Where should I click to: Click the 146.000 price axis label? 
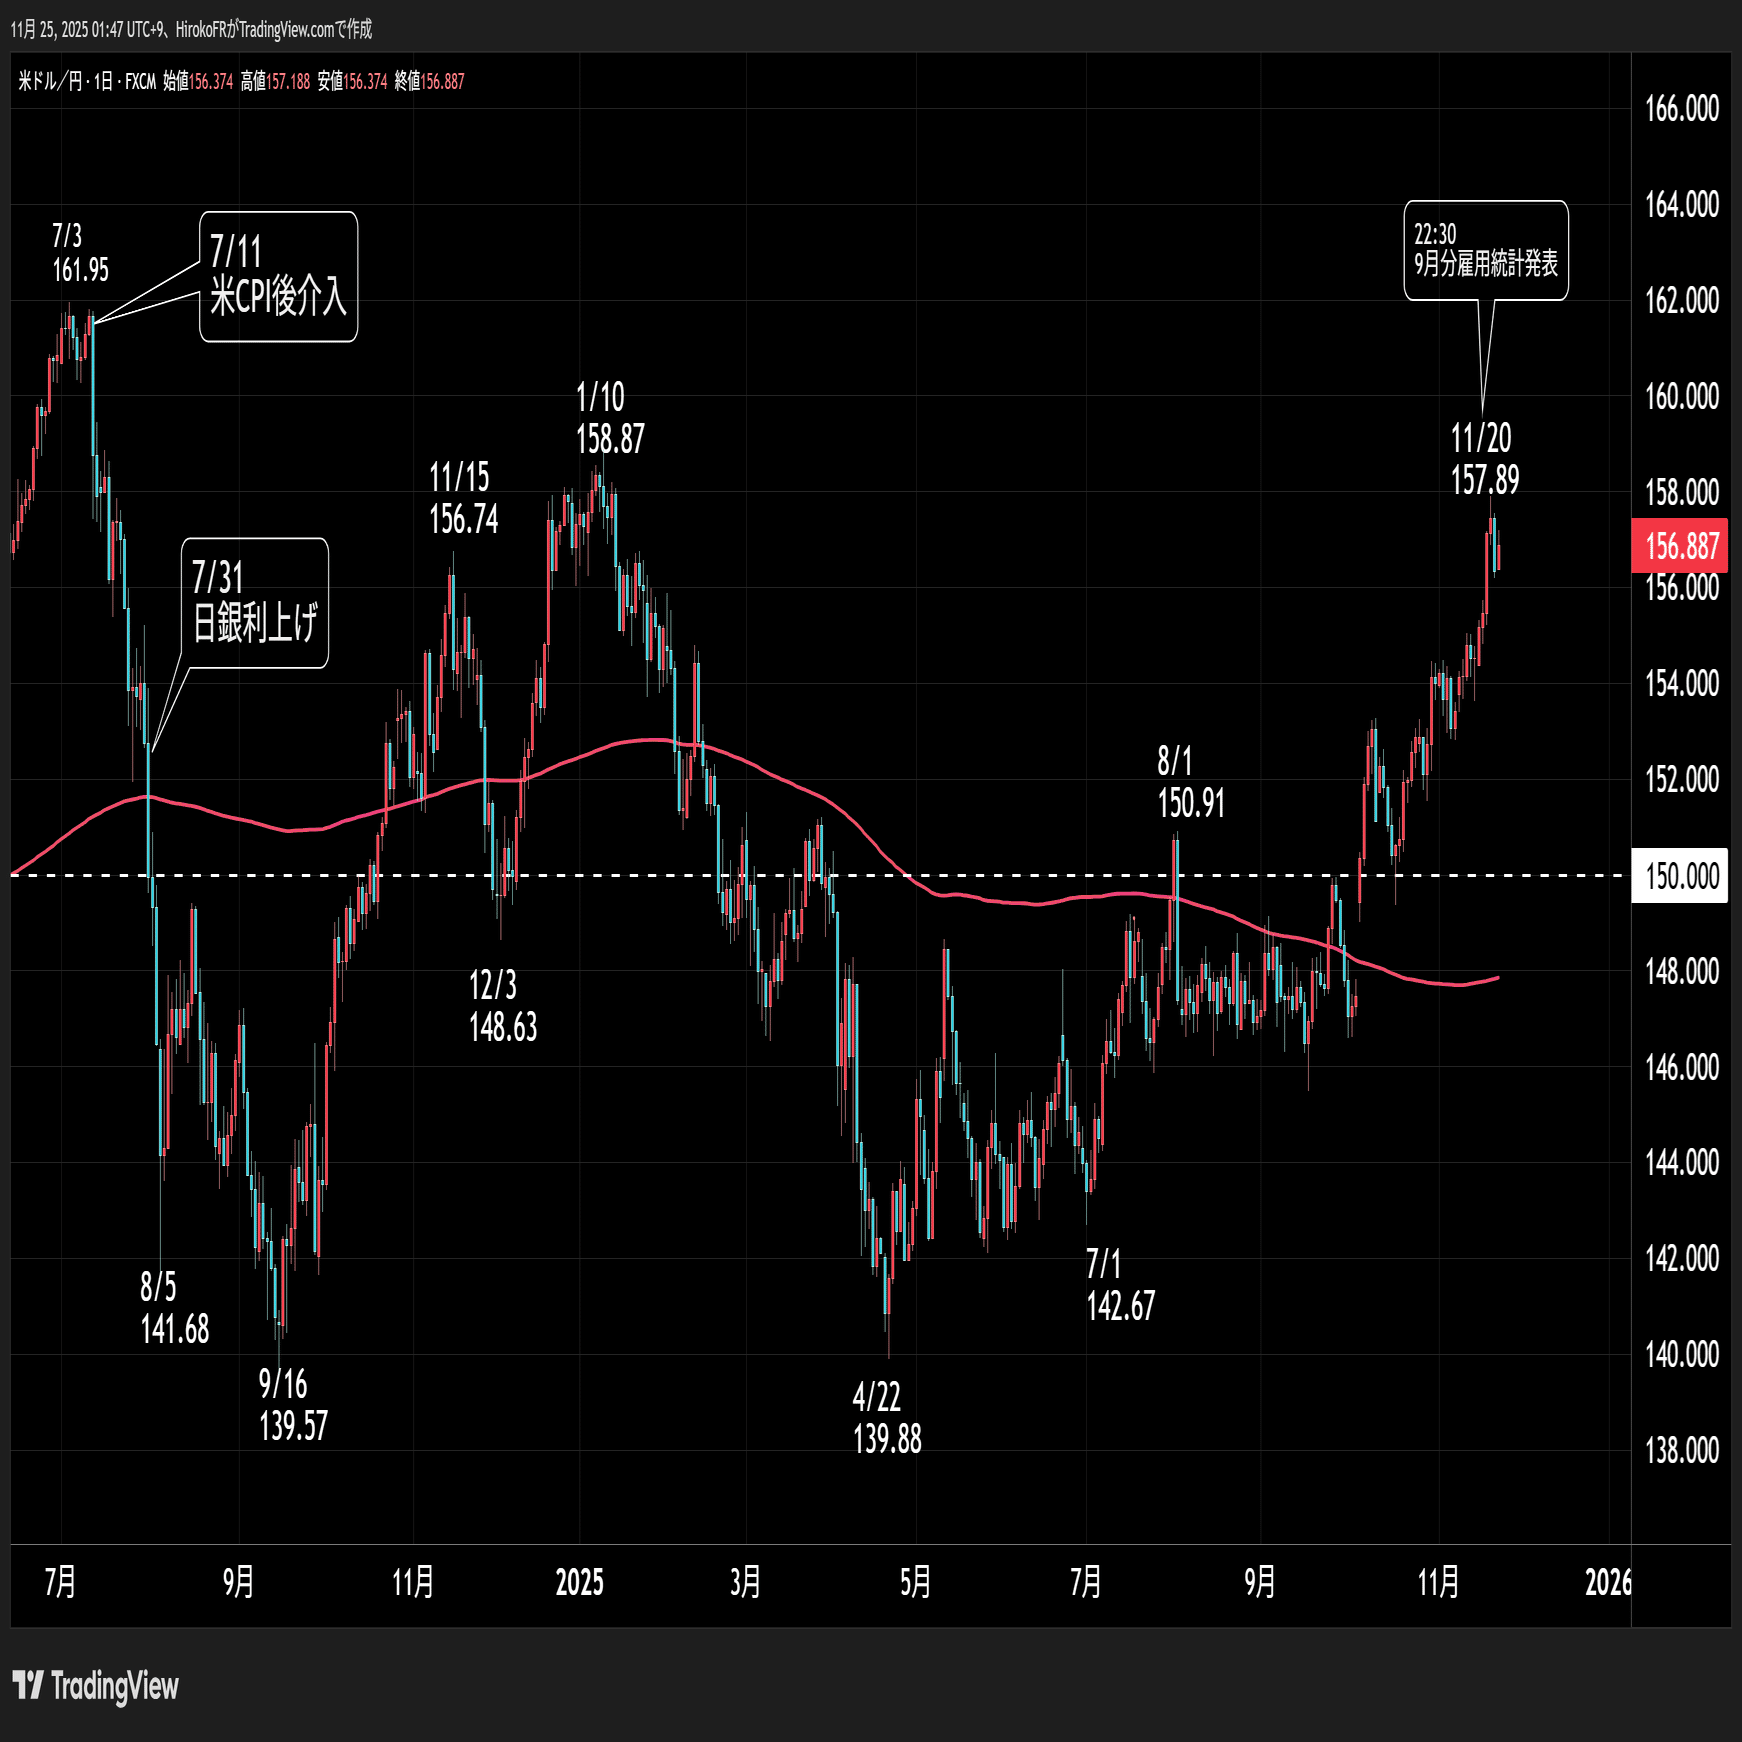pyautogui.click(x=1682, y=1067)
